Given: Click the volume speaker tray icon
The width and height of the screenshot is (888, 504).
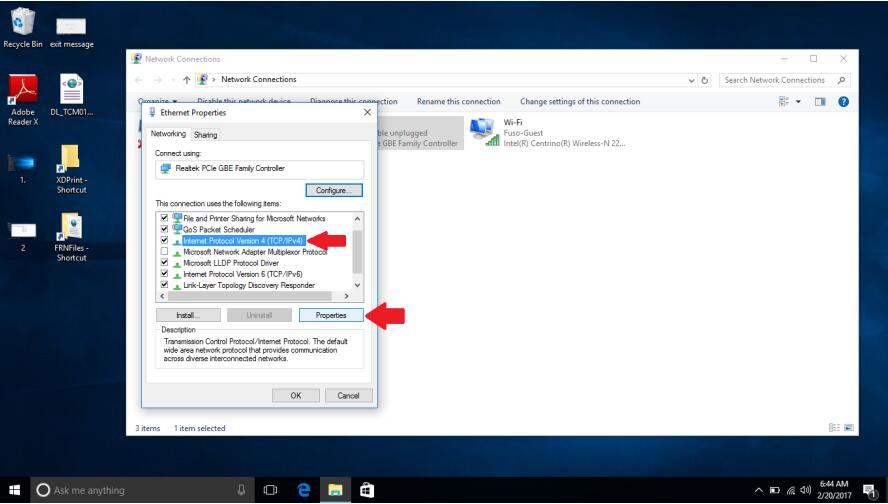Looking at the screenshot, I should (805, 490).
